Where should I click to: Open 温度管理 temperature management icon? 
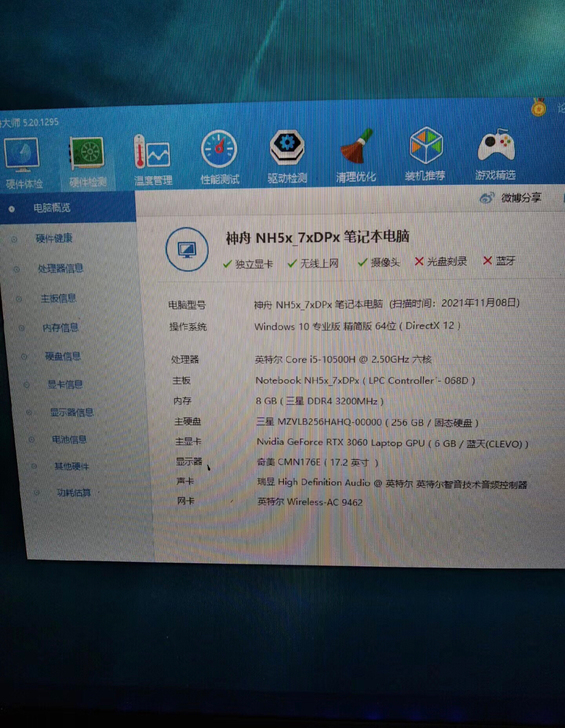pos(152,159)
